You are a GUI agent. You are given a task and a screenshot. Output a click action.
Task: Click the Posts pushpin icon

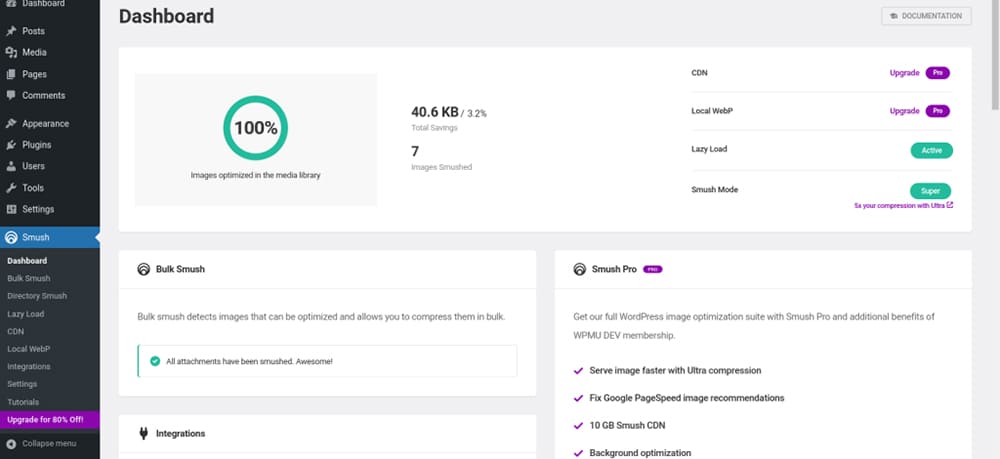(x=11, y=31)
